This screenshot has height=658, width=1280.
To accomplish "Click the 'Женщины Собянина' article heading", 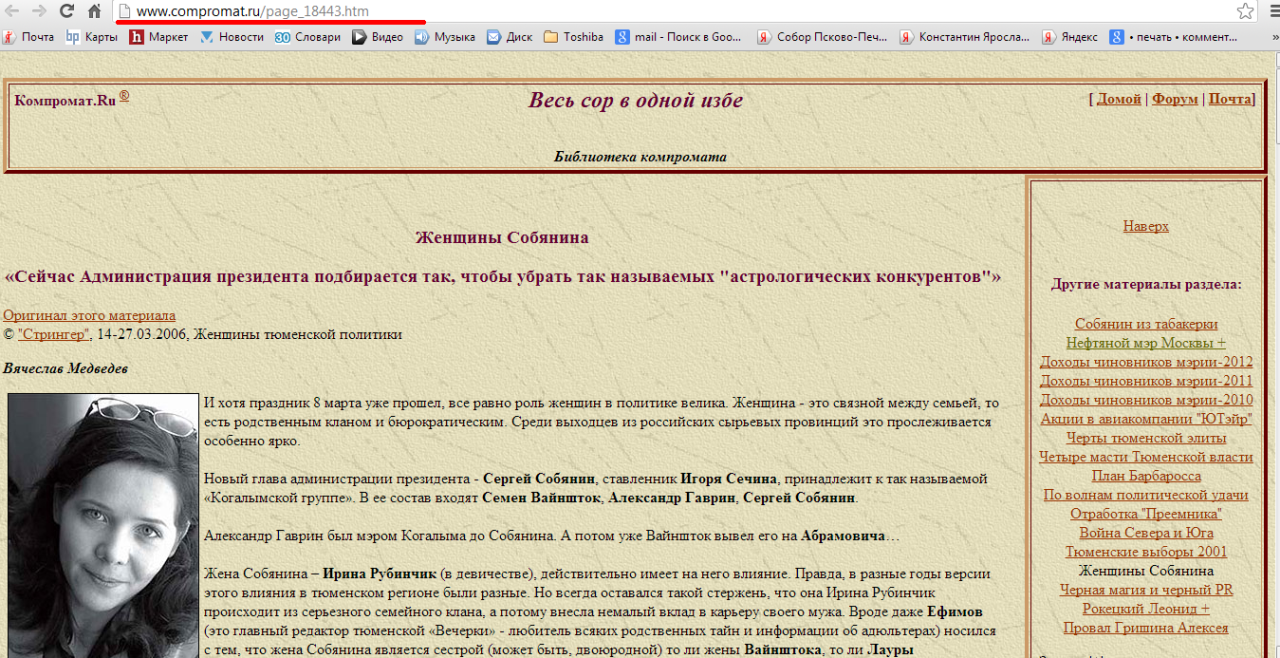I will pyautogui.click(x=502, y=238).
